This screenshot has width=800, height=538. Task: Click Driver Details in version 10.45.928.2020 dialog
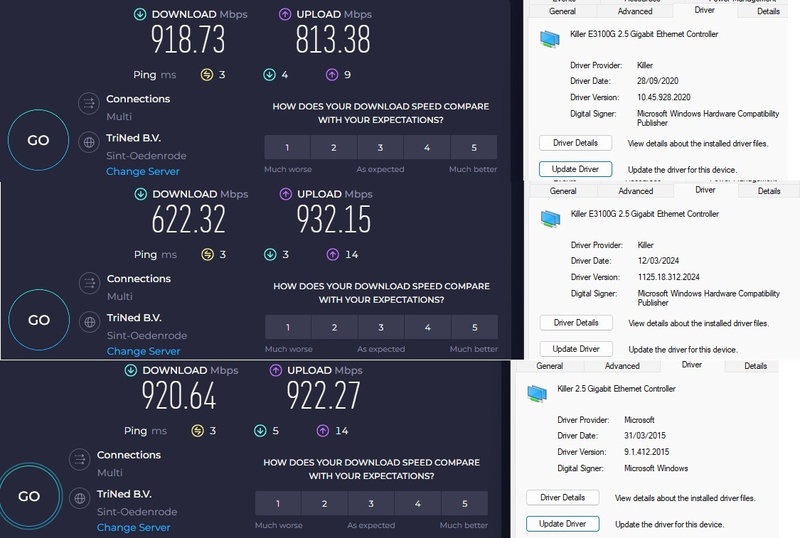click(x=576, y=143)
